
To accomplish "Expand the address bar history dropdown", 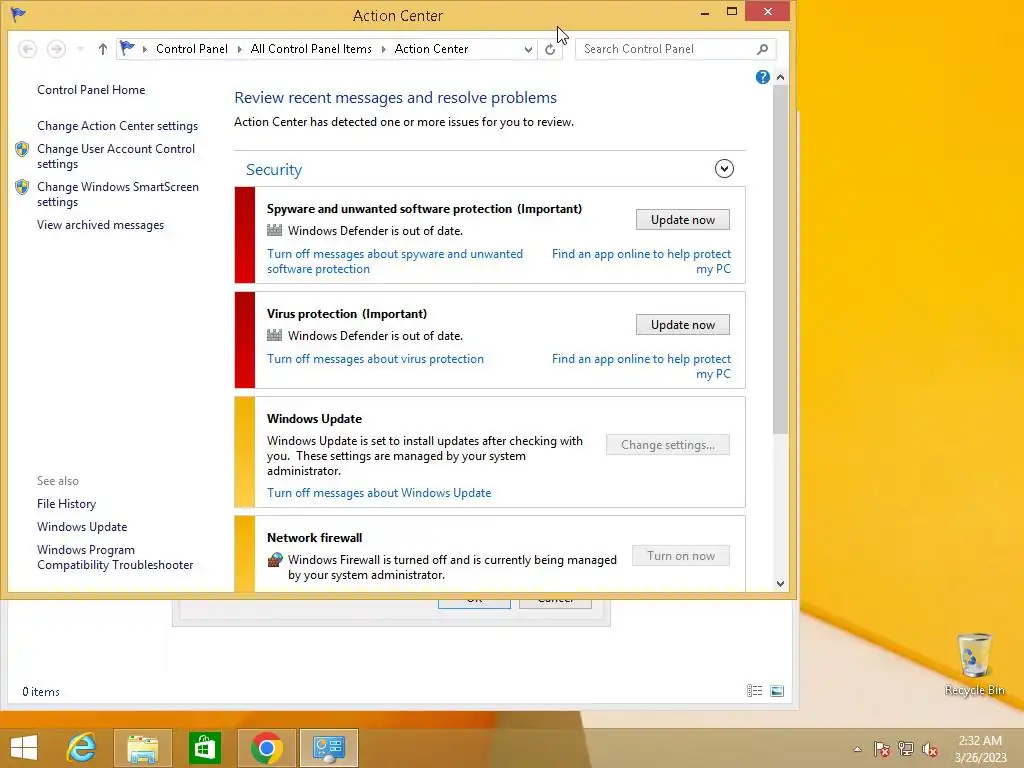I will click(x=528, y=49).
